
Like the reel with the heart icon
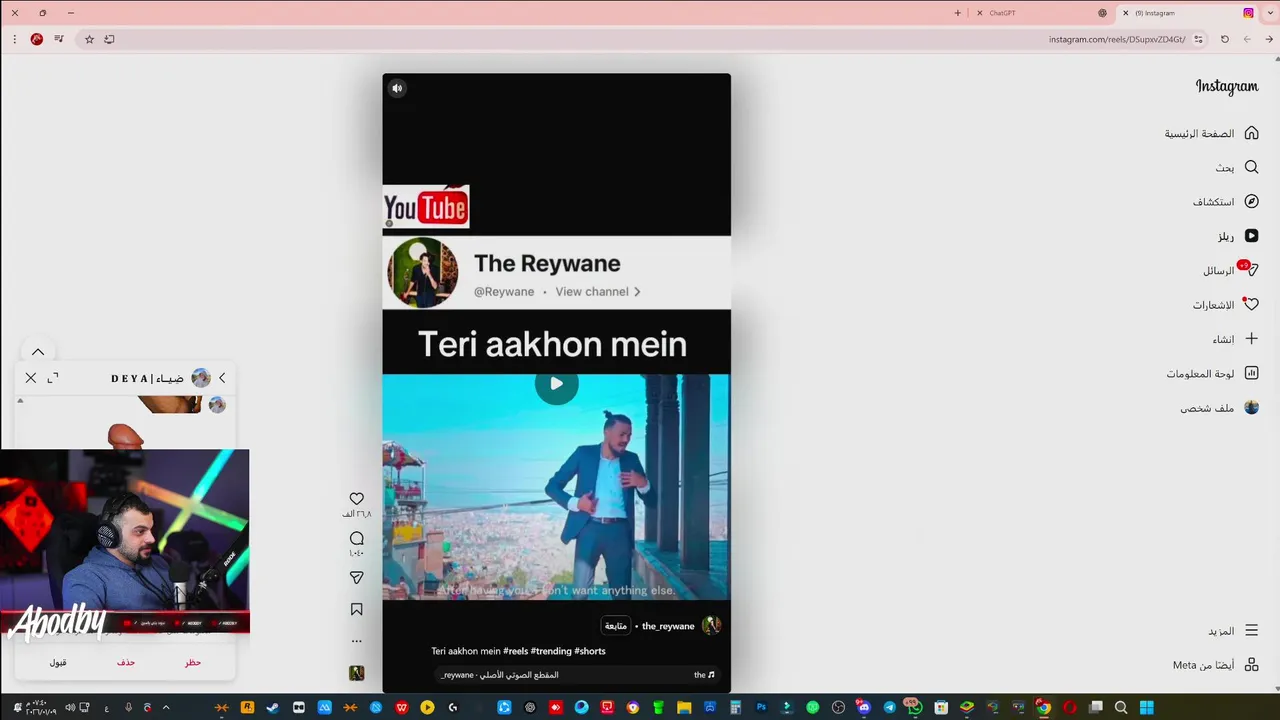tap(357, 498)
